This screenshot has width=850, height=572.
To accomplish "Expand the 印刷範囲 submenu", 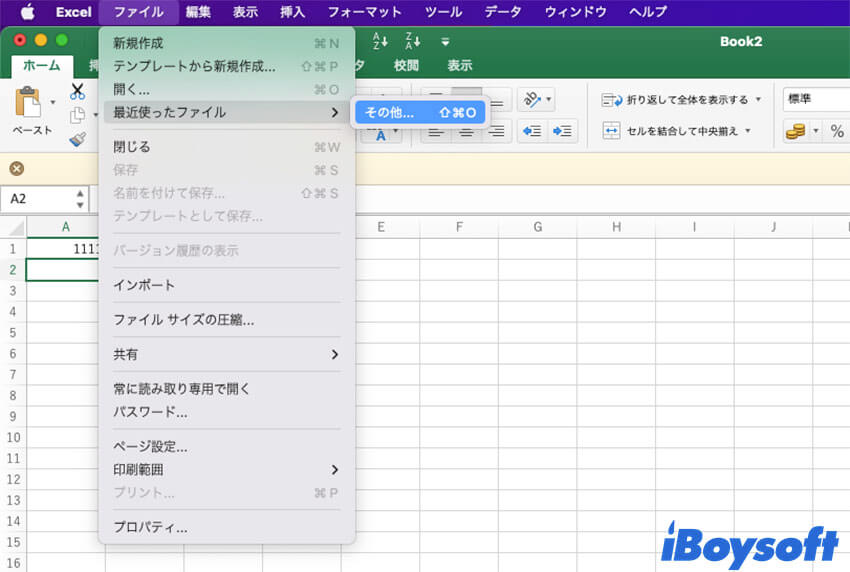I will (x=227, y=470).
